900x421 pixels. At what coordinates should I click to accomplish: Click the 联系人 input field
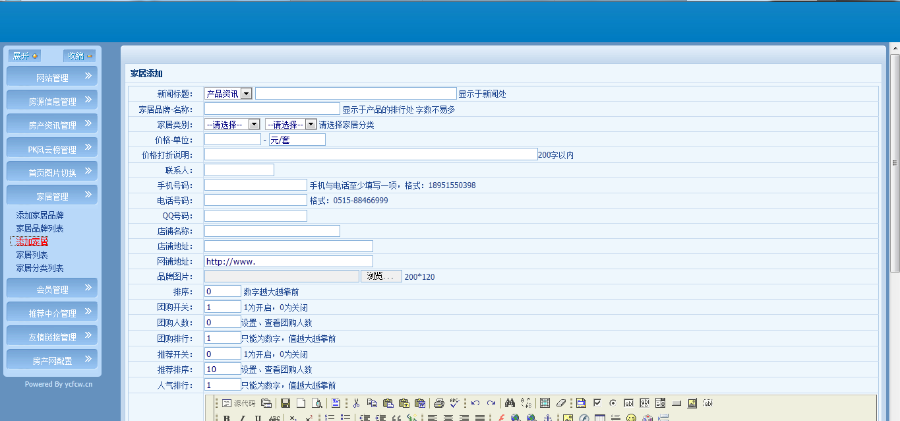[239, 170]
